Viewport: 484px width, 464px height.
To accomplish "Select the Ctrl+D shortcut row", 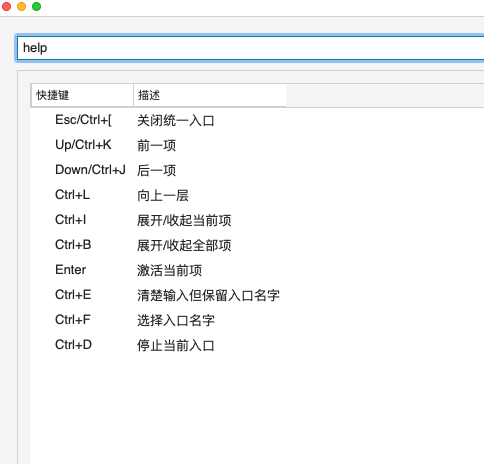I will [257, 345].
